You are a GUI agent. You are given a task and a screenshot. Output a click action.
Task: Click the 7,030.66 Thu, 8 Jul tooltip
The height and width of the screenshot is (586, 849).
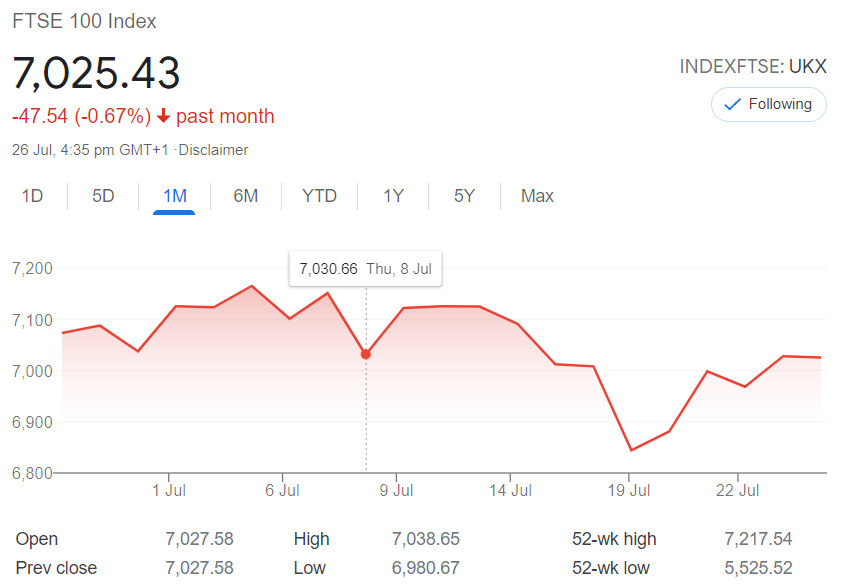(x=366, y=269)
